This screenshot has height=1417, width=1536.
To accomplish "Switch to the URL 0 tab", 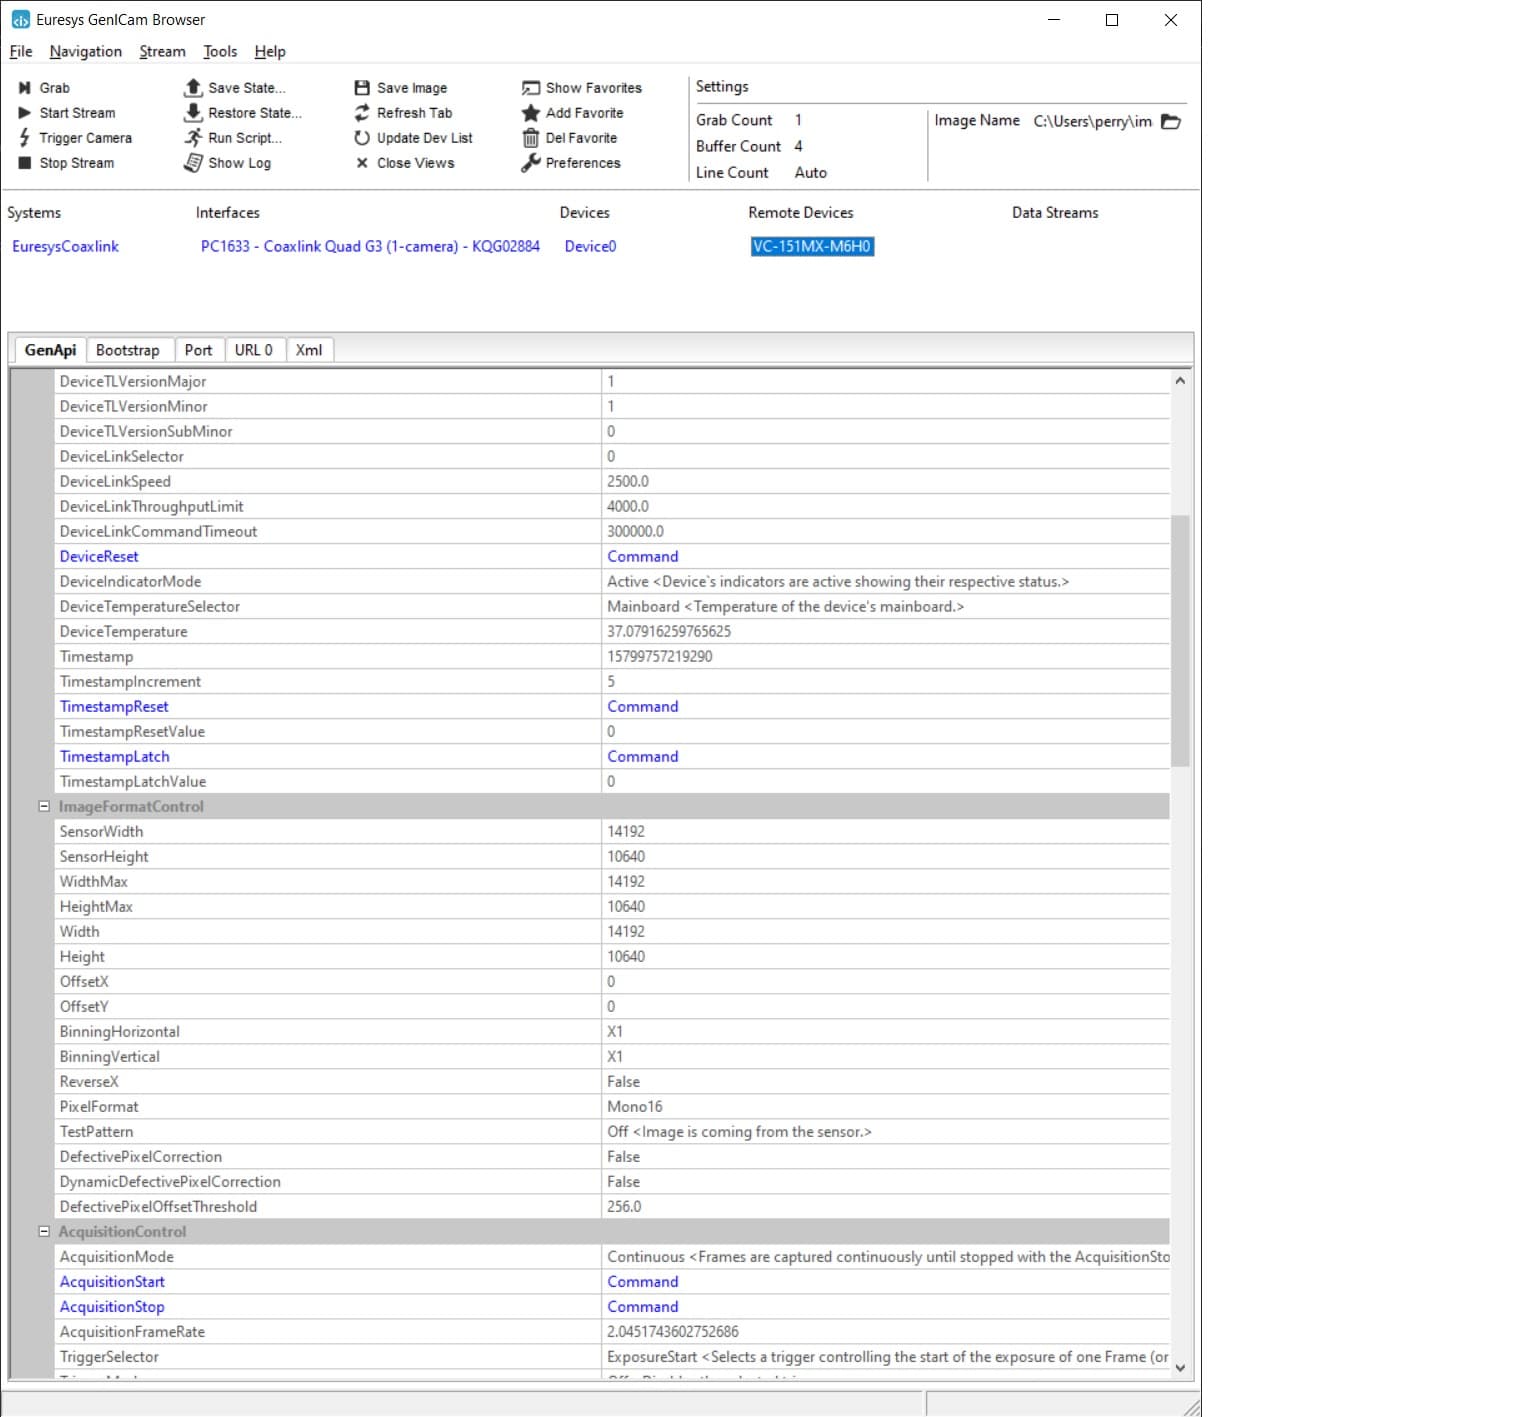I will [x=254, y=350].
